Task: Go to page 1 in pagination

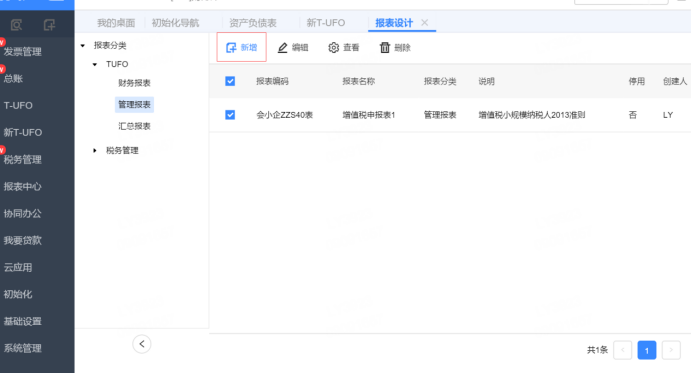Action: 646,350
